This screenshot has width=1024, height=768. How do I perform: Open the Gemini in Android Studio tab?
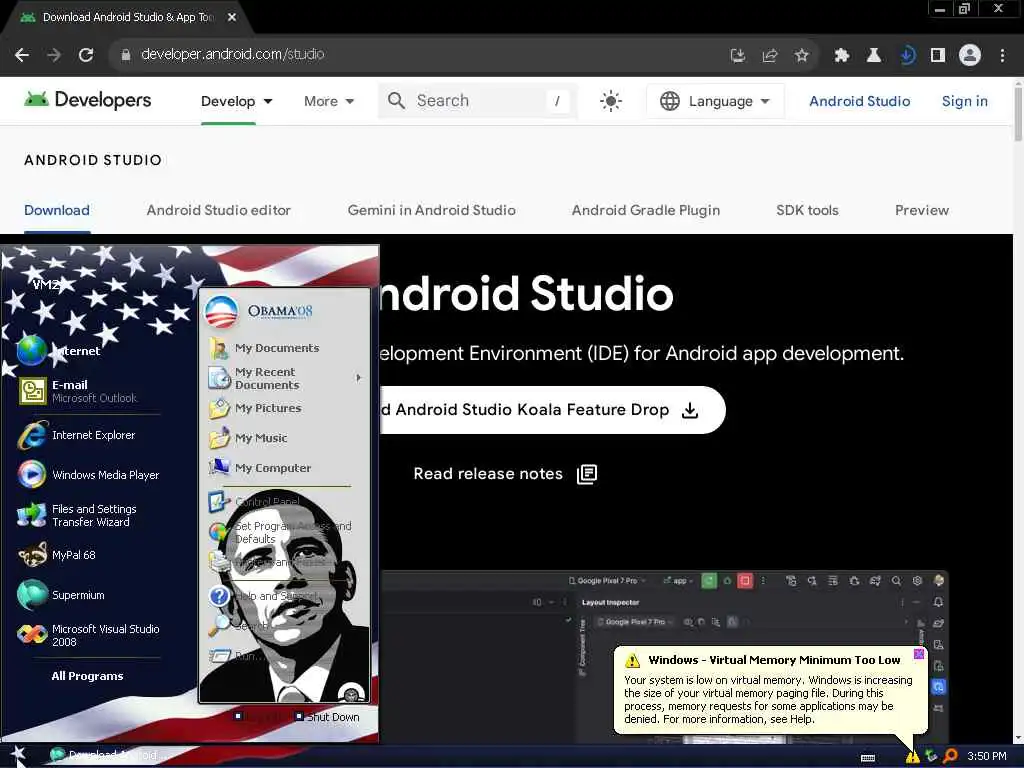click(x=432, y=210)
